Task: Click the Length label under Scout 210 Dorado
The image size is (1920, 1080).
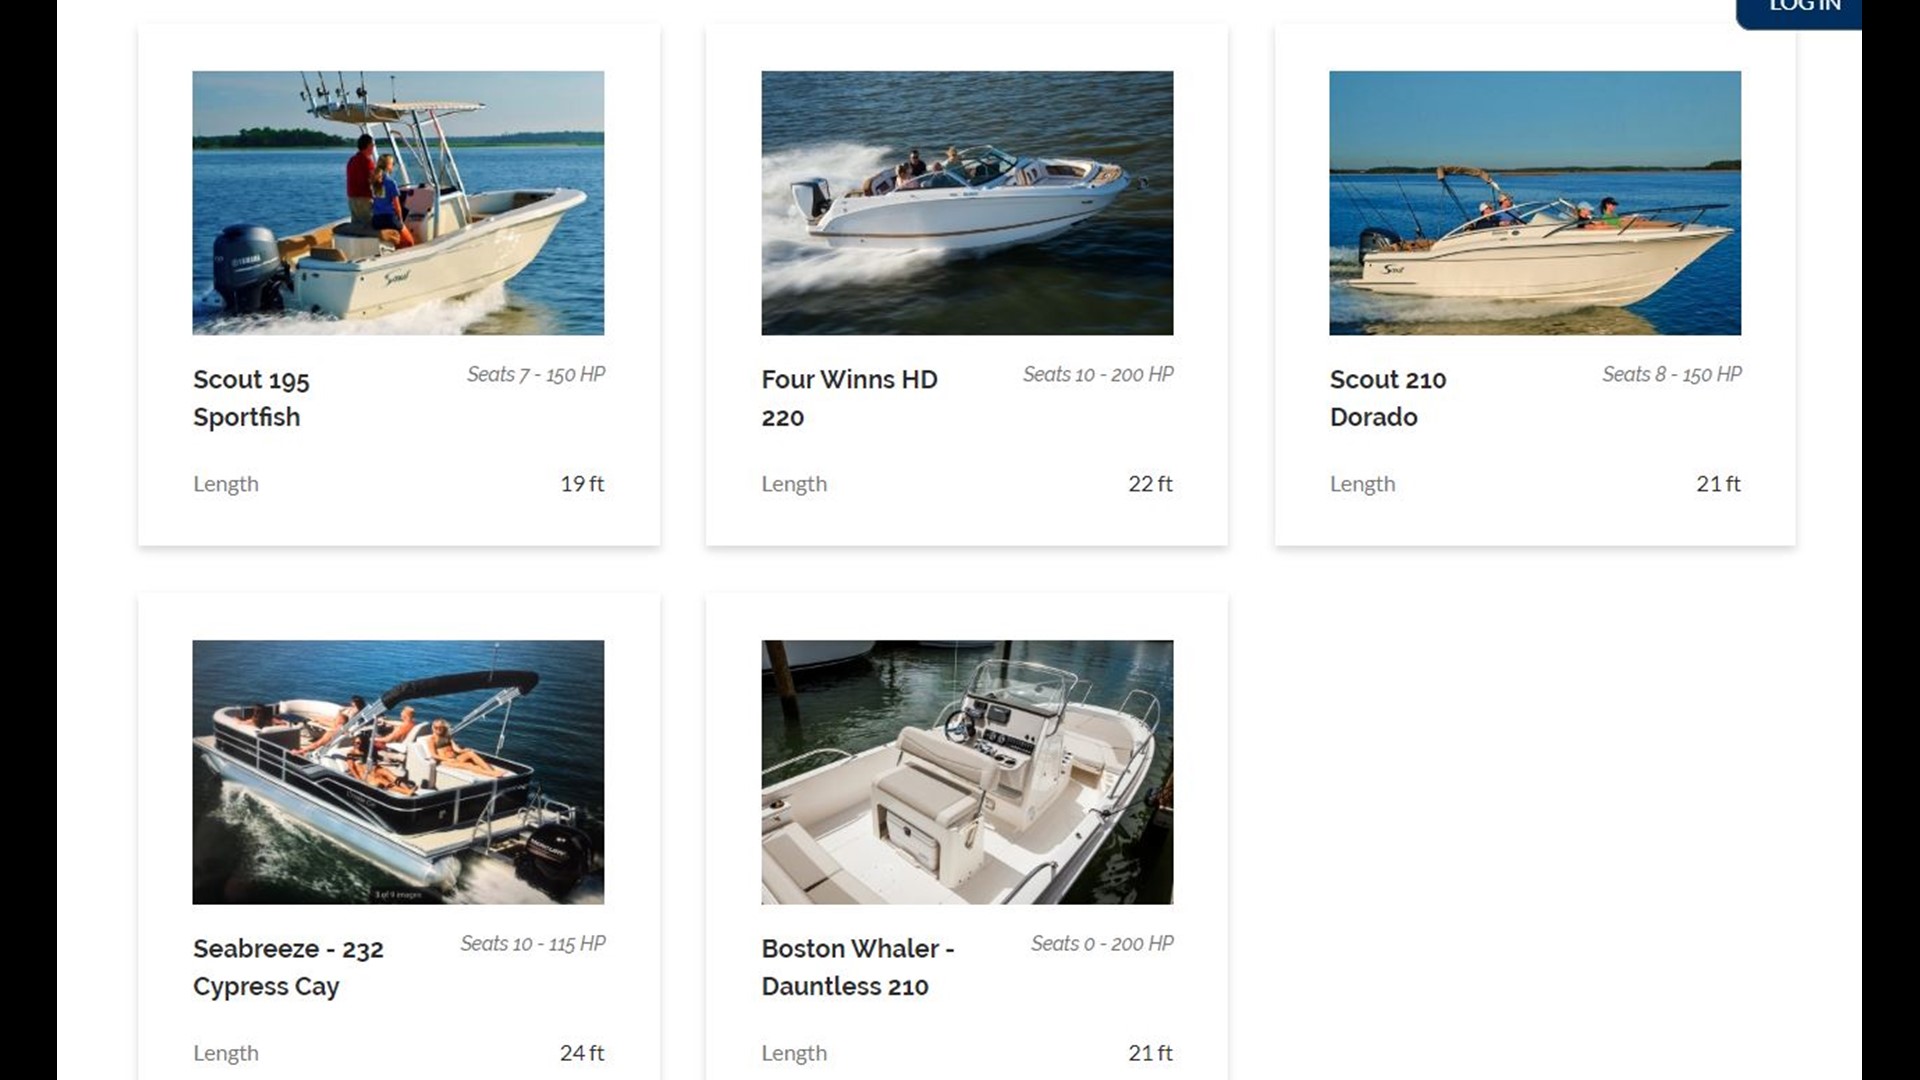Action: [x=1362, y=484]
